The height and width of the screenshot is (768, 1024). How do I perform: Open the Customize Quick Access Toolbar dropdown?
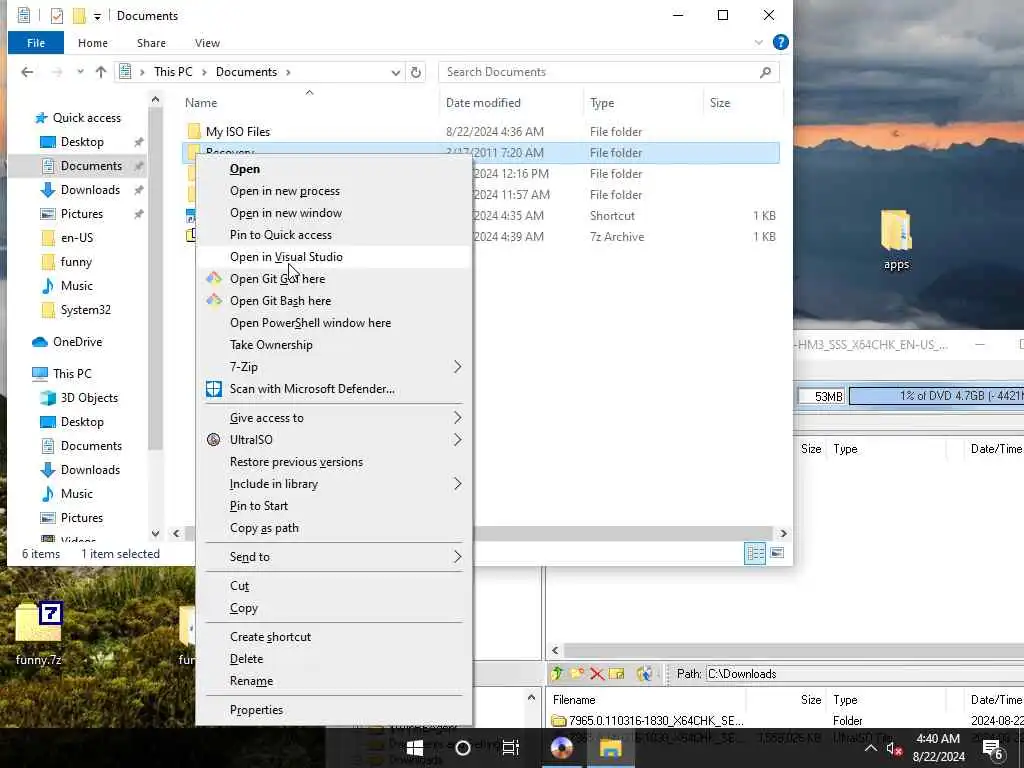97,16
